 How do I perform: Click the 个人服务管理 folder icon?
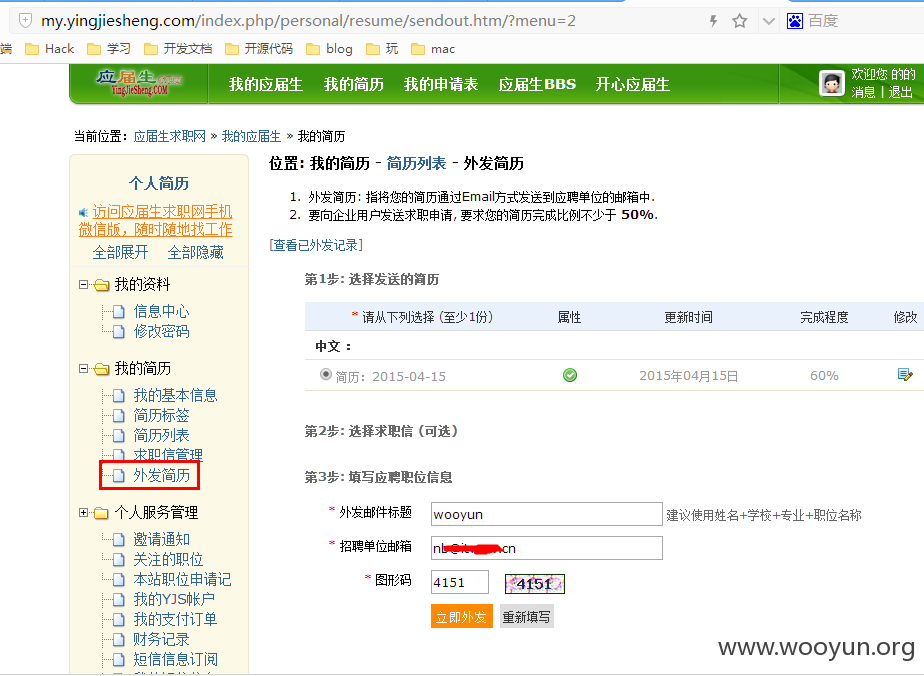pos(102,513)
